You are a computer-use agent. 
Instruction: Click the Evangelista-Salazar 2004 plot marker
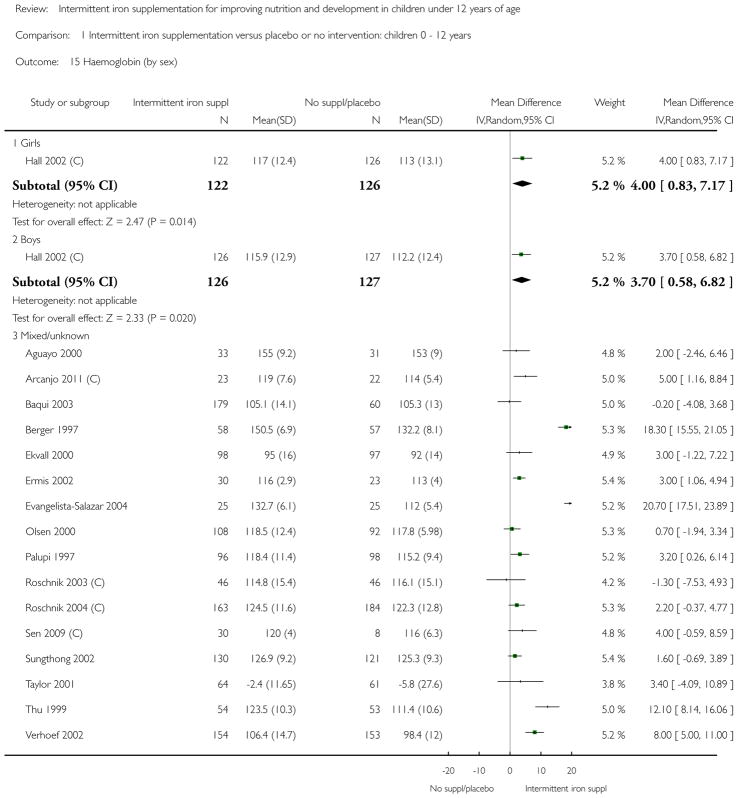(x=568, y=503)
